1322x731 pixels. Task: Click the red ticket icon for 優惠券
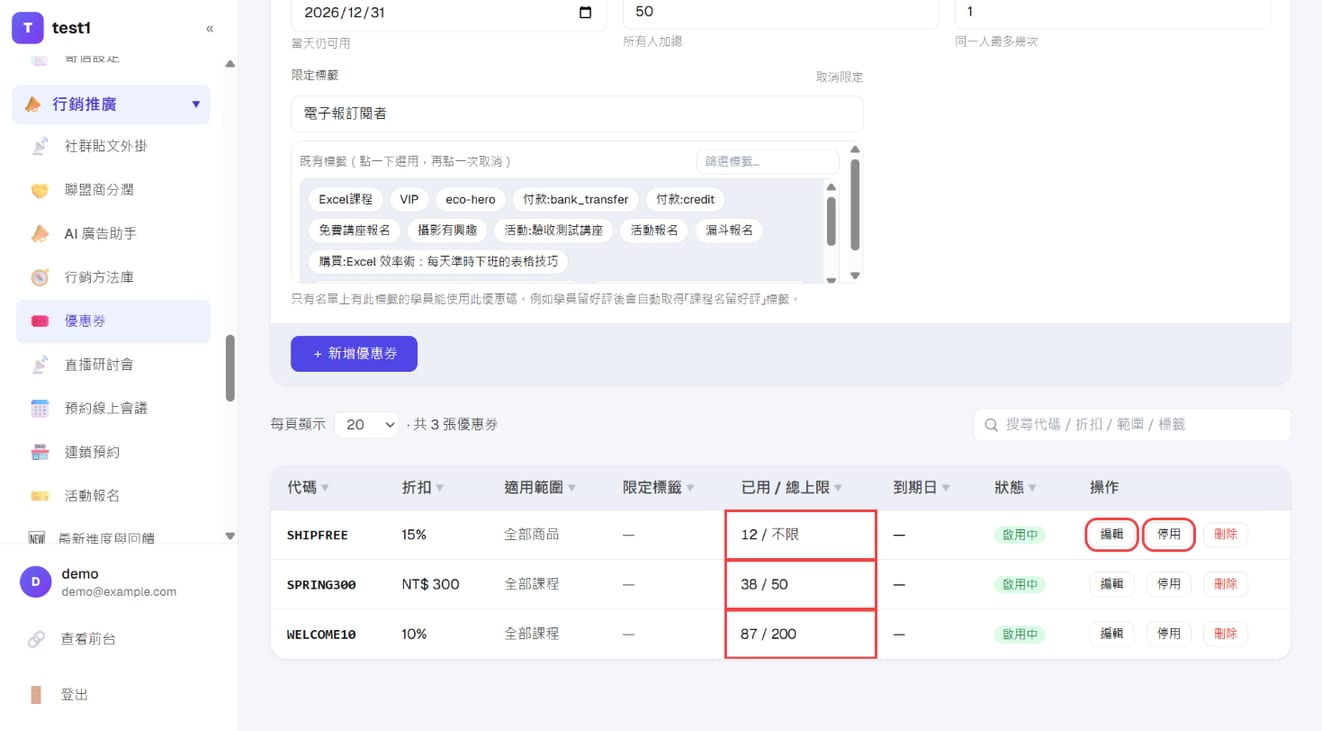40,321
